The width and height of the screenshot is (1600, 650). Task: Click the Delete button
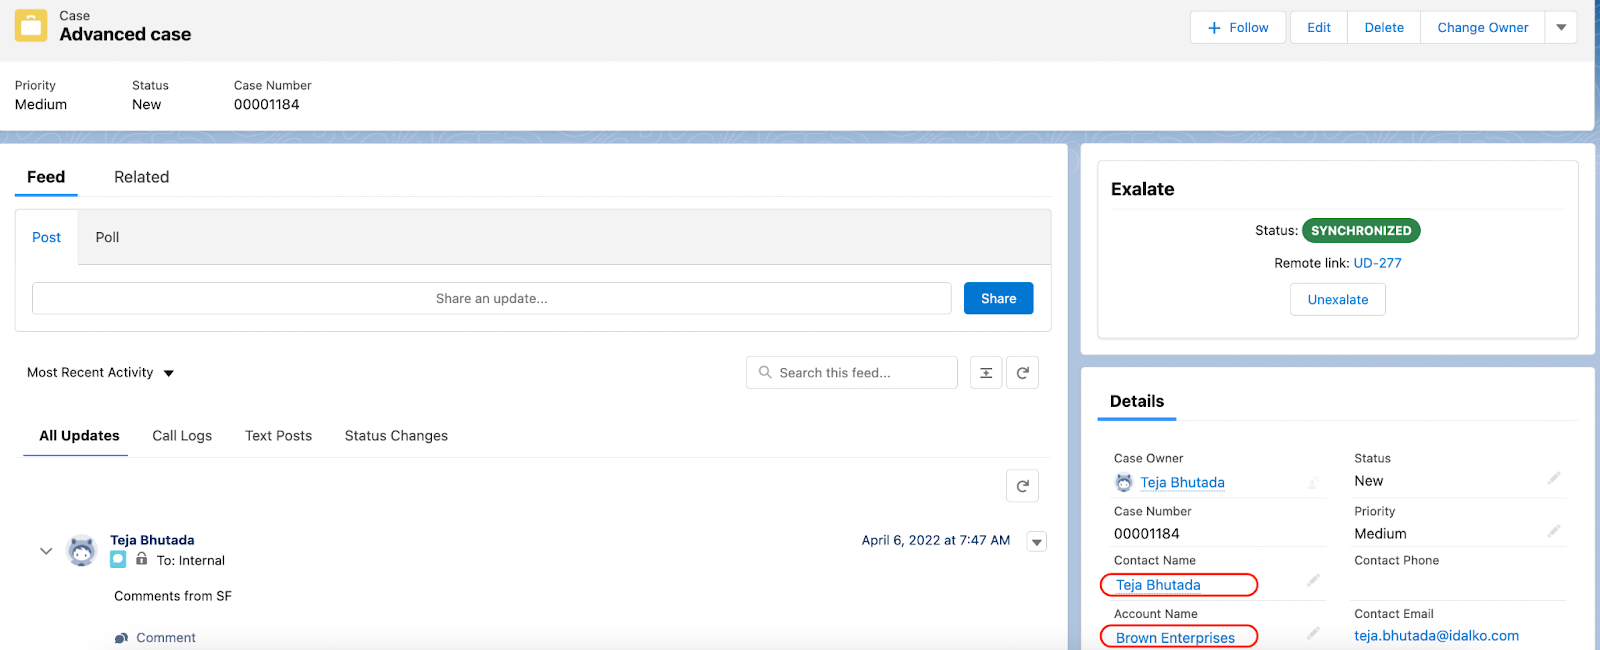1384,27
